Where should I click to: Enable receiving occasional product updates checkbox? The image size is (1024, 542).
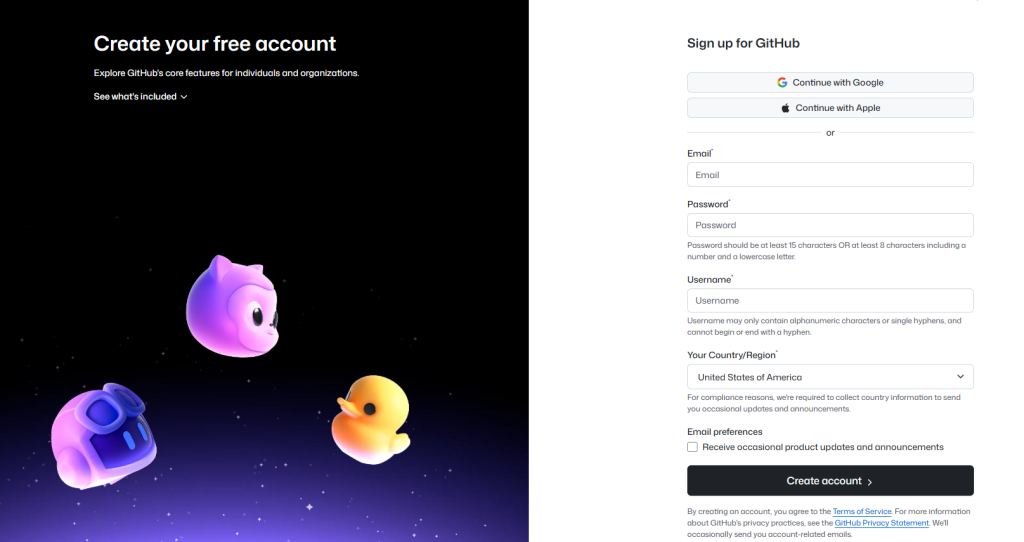(x=693, y=447)
